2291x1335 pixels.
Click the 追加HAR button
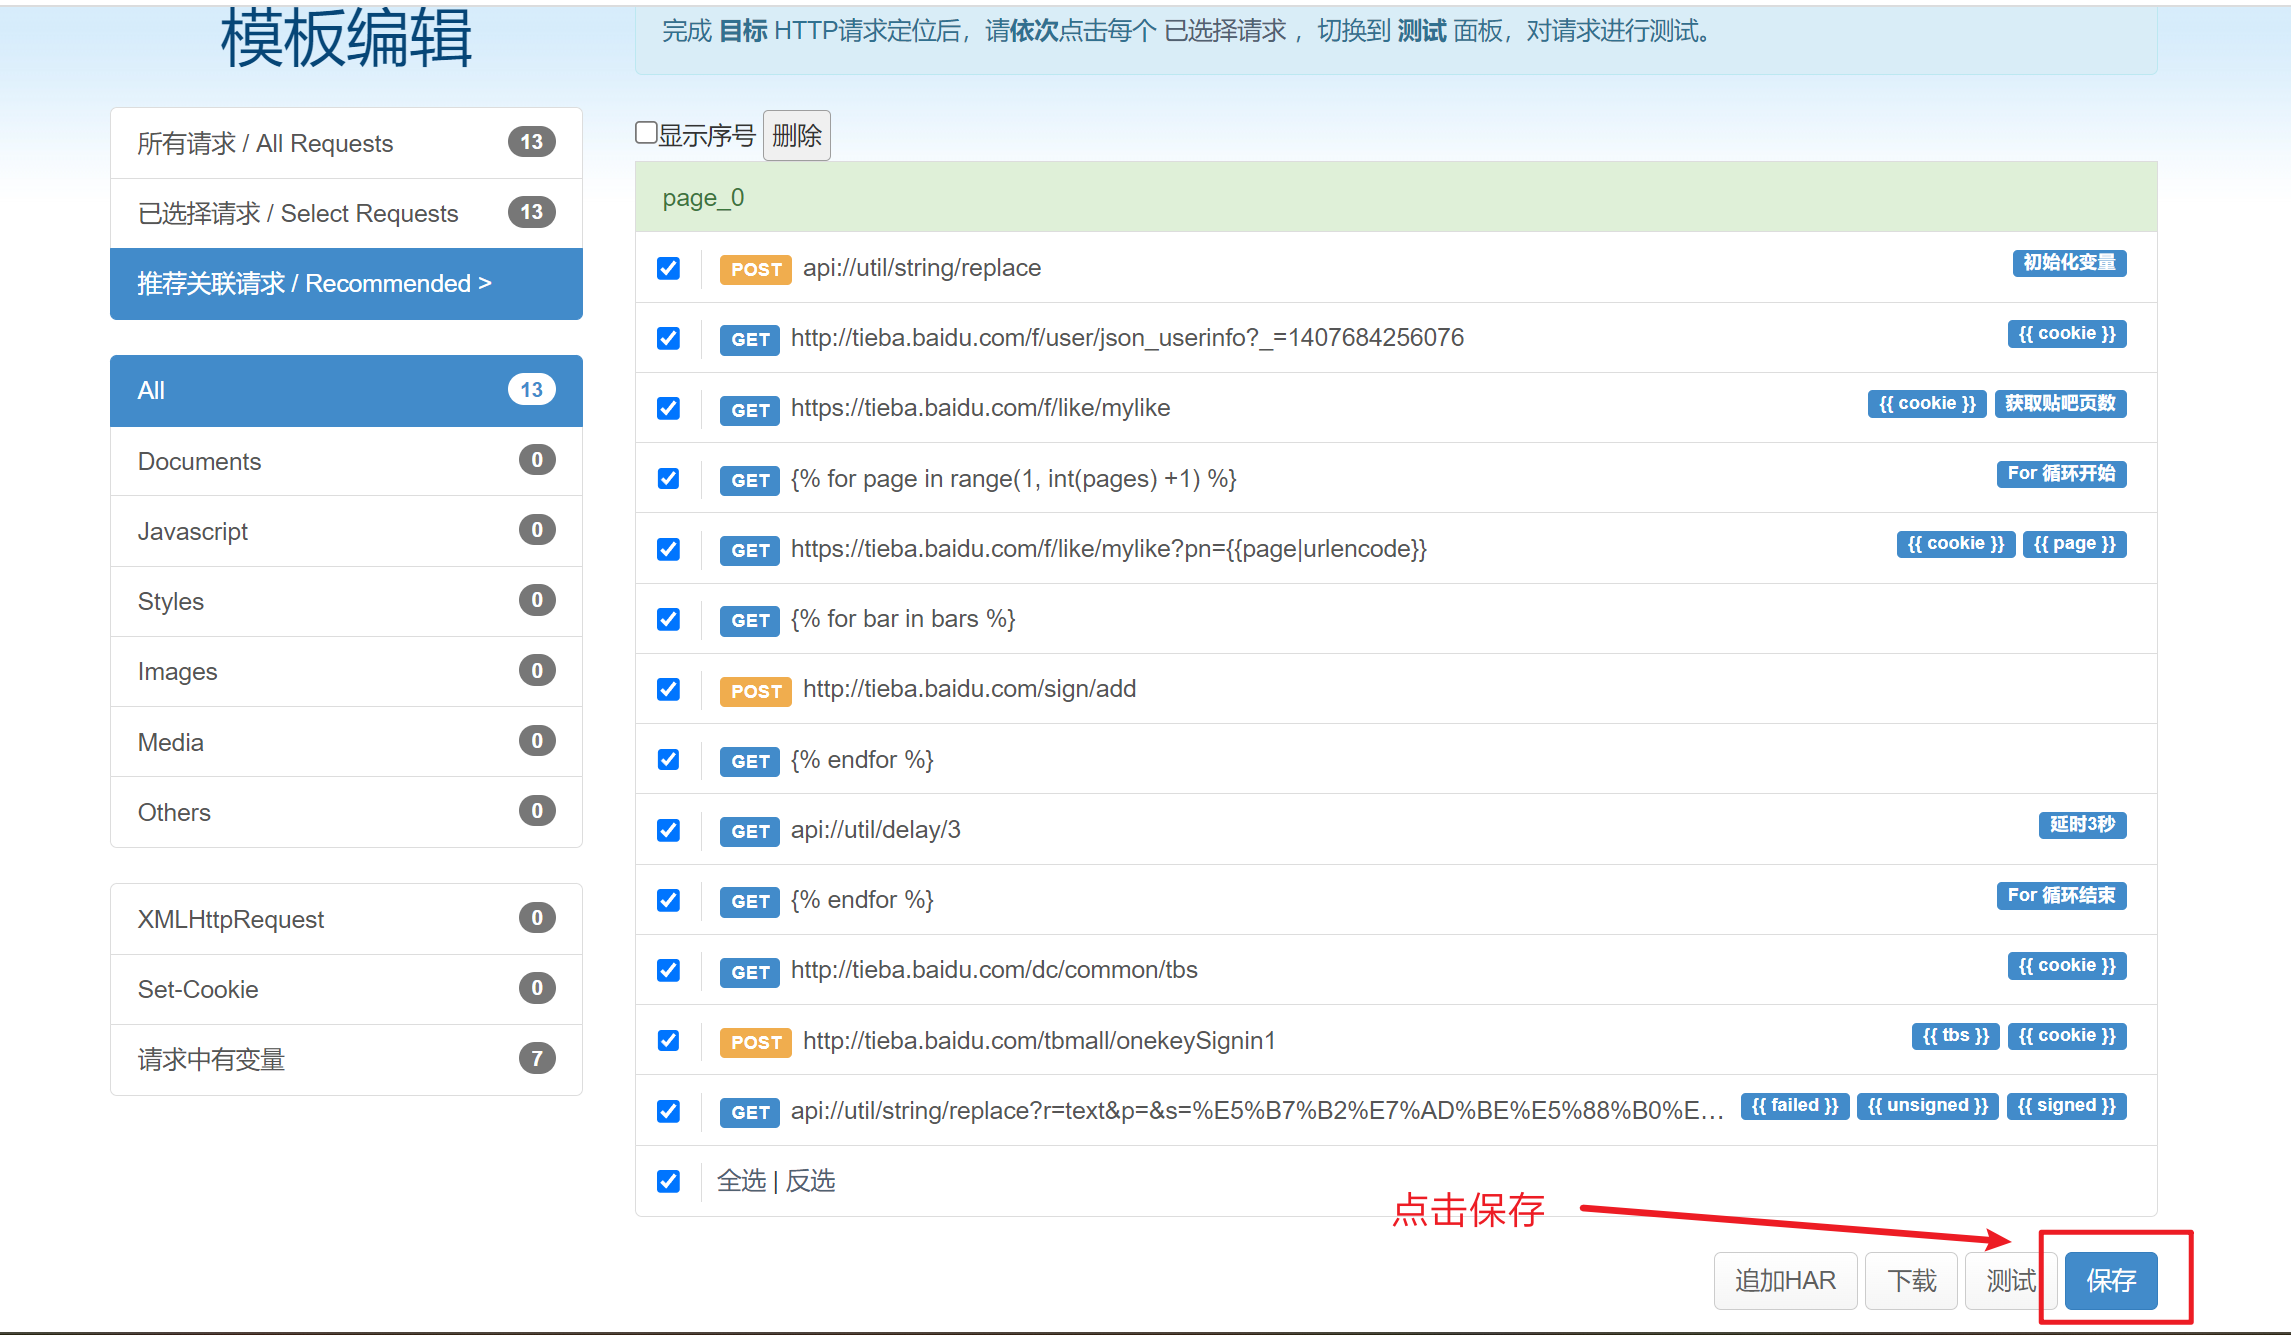(x=1784, y=1280)
